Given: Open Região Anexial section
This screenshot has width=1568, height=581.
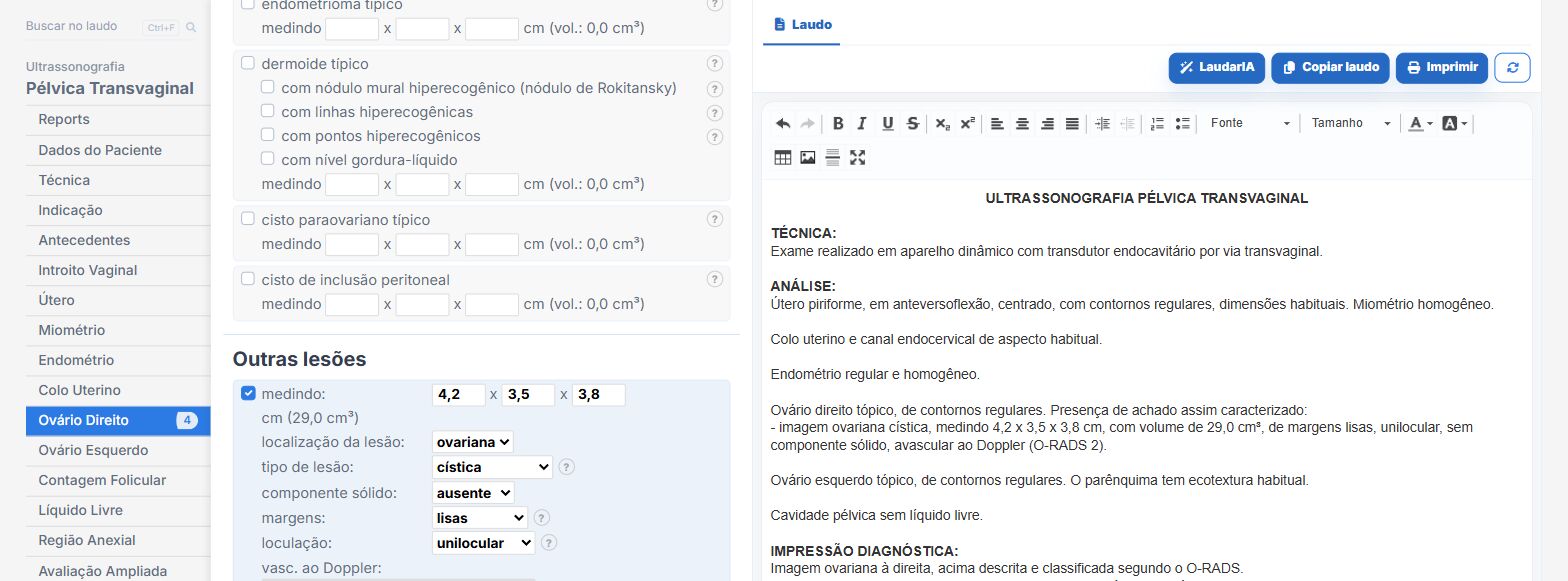Looking at the screenshot, I should (x=118, y=540).
